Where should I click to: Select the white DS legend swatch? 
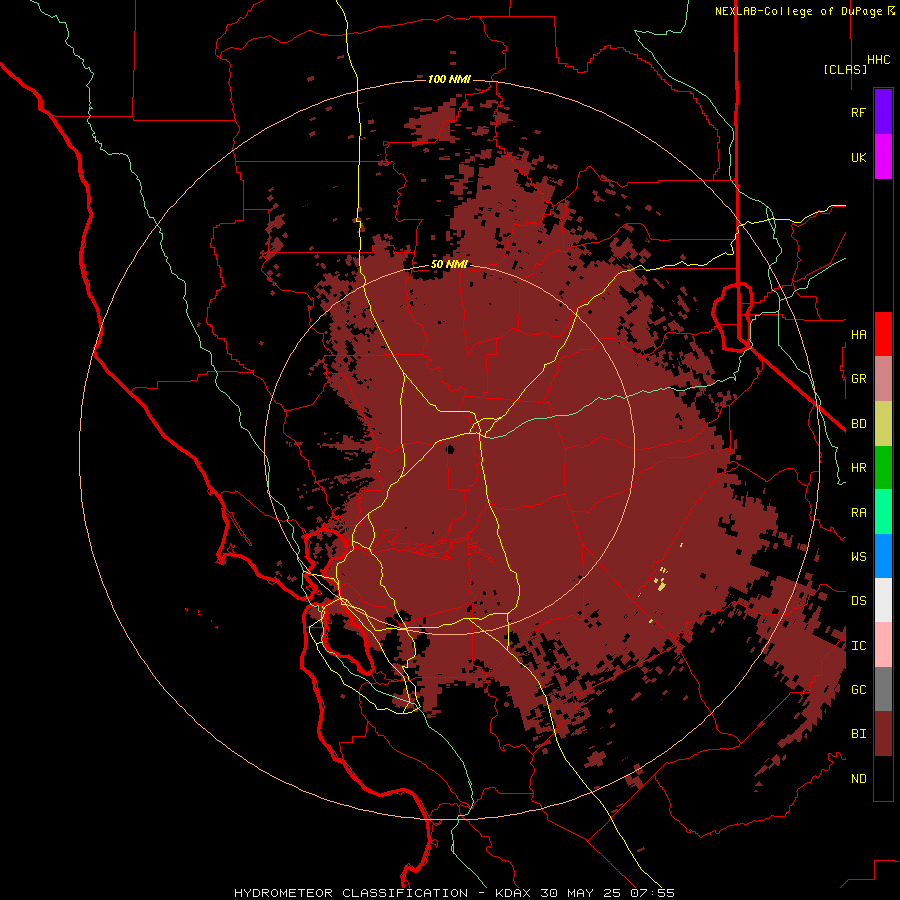[883, 600]
